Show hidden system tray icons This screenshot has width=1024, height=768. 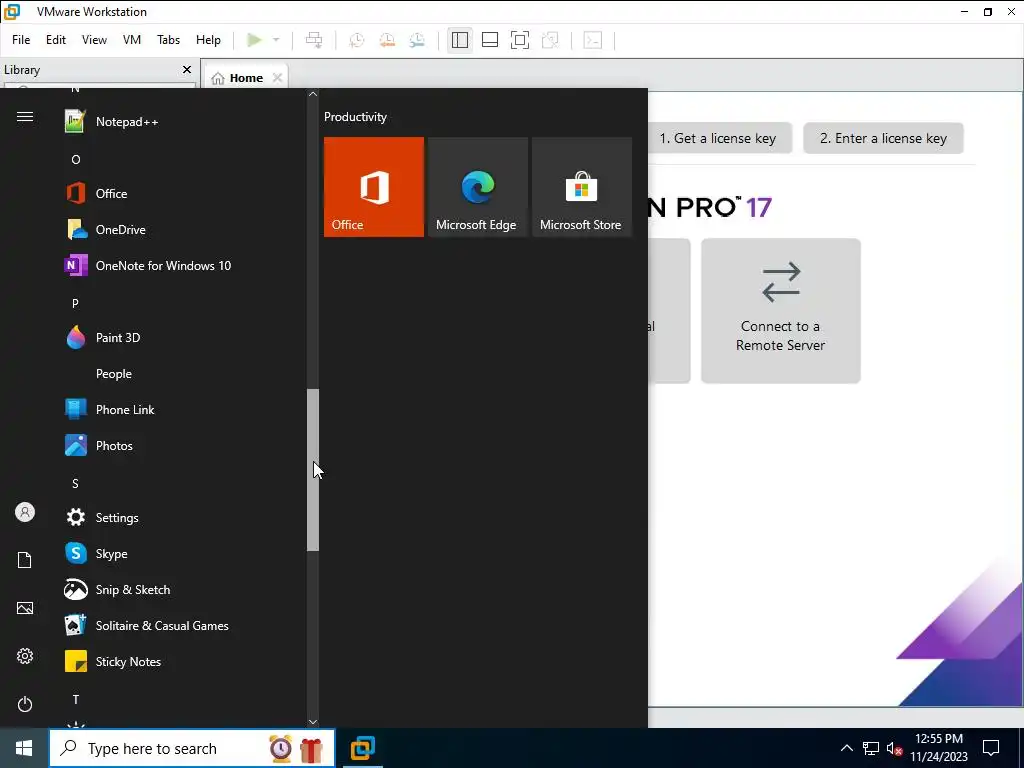pos(846,748)
